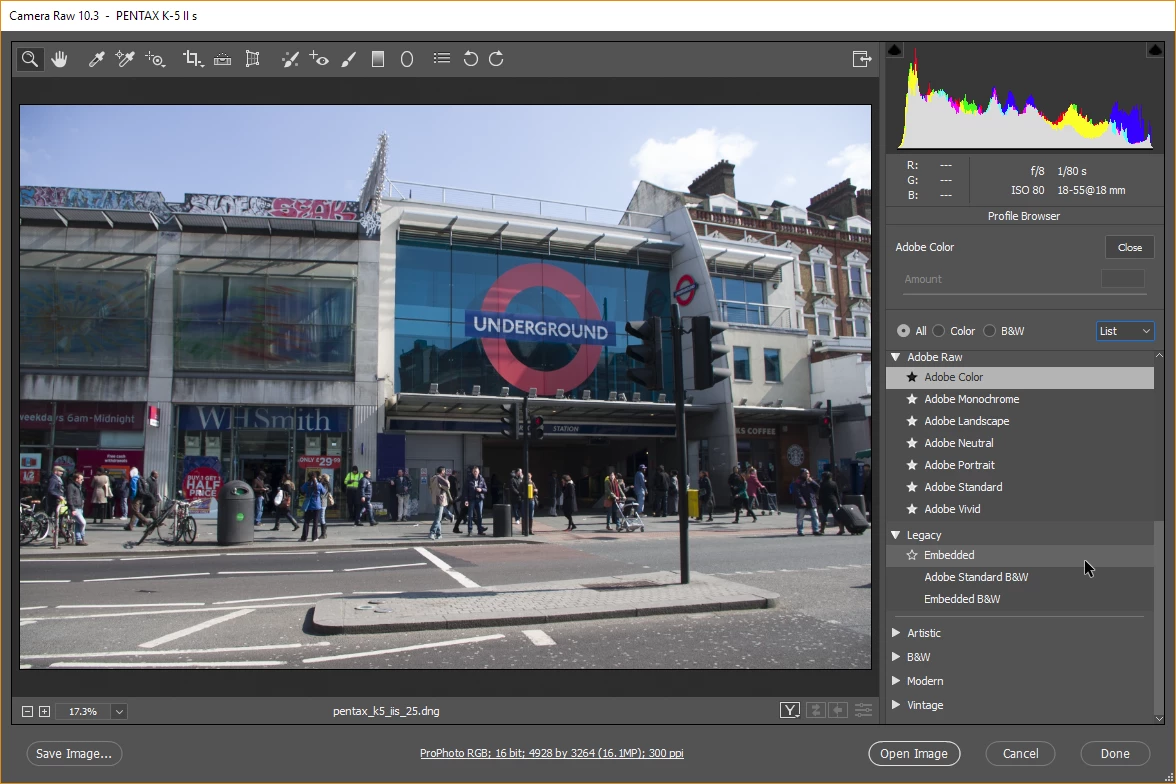Select the Color Sampler tool

124,59
